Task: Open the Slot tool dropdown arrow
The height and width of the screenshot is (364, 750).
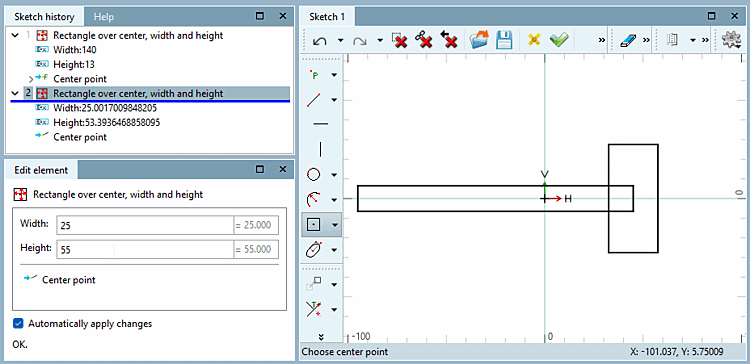Action: tap(334, 249)
